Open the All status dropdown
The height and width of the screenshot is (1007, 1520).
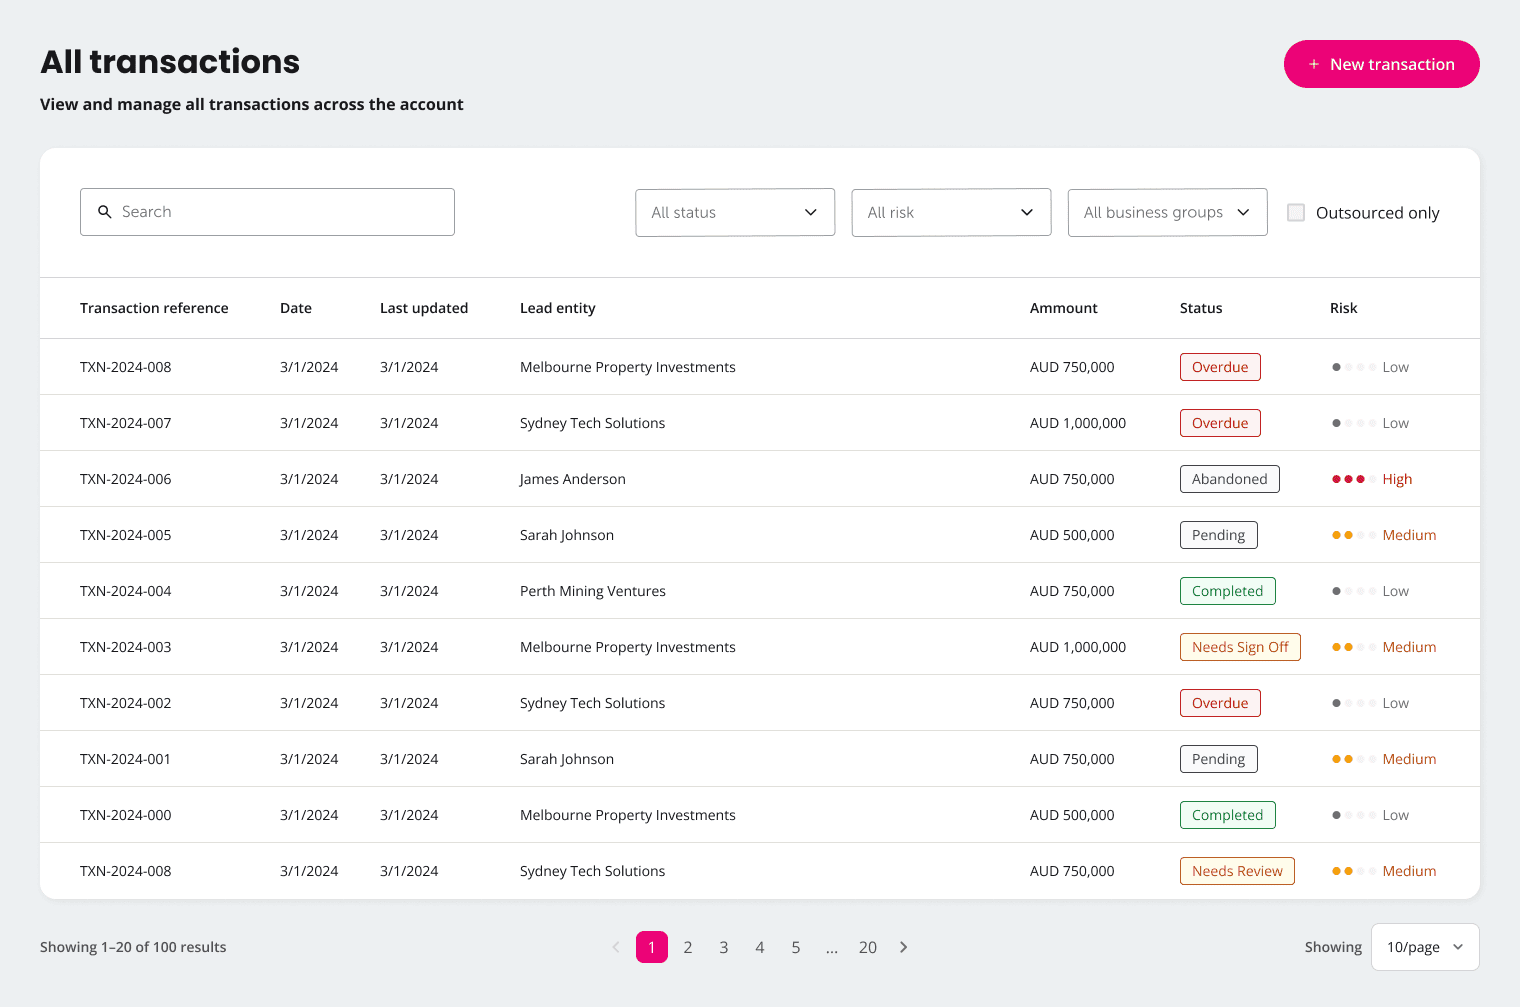point(734,212)
